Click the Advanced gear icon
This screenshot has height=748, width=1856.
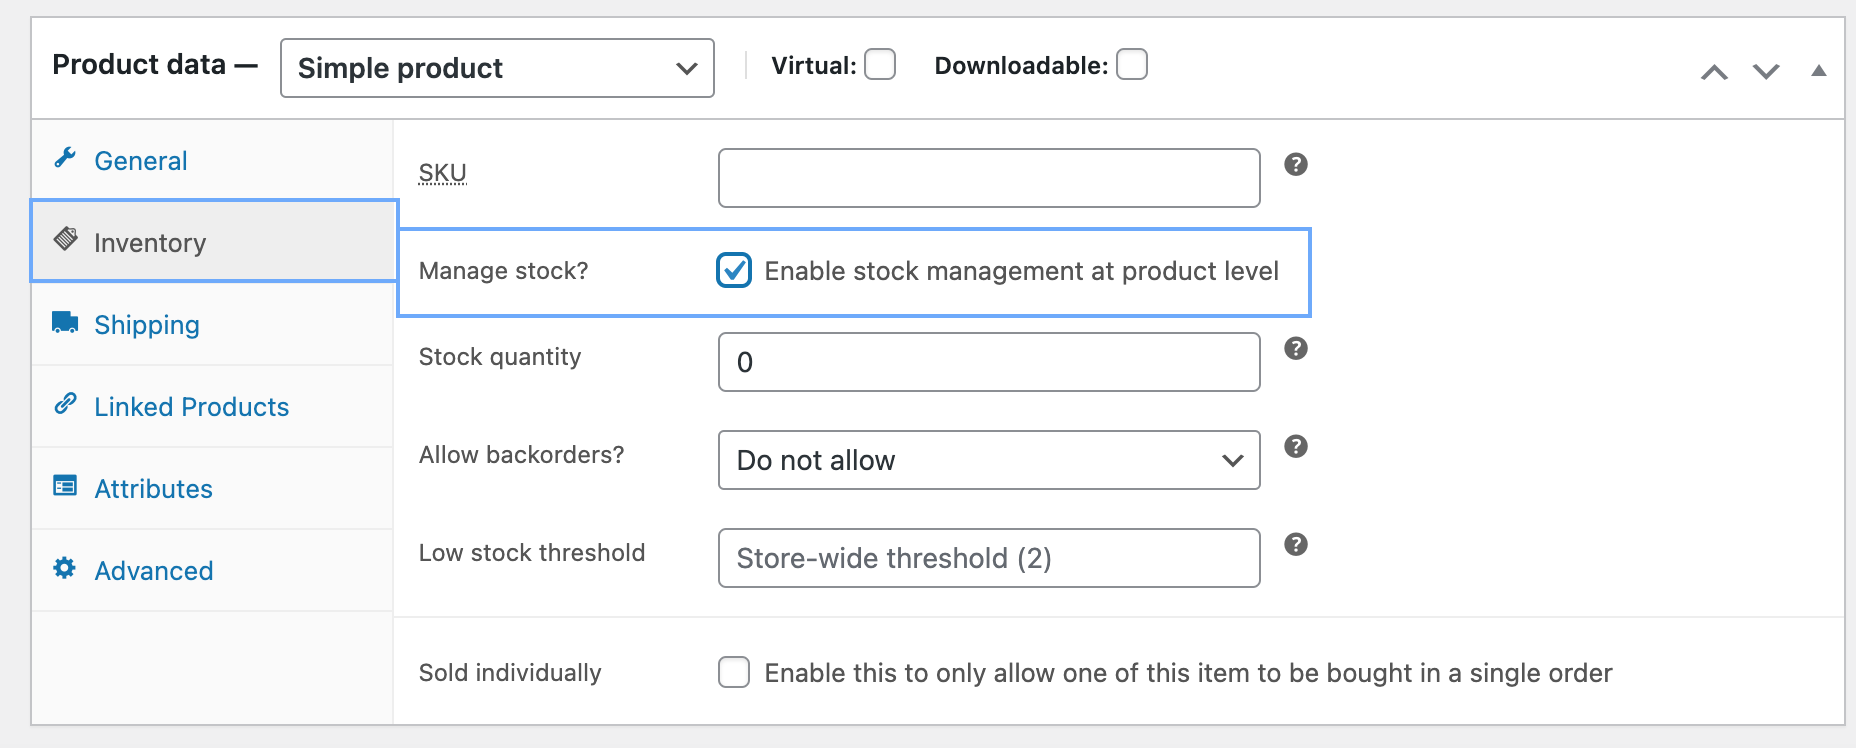click(x=65, y=569)
